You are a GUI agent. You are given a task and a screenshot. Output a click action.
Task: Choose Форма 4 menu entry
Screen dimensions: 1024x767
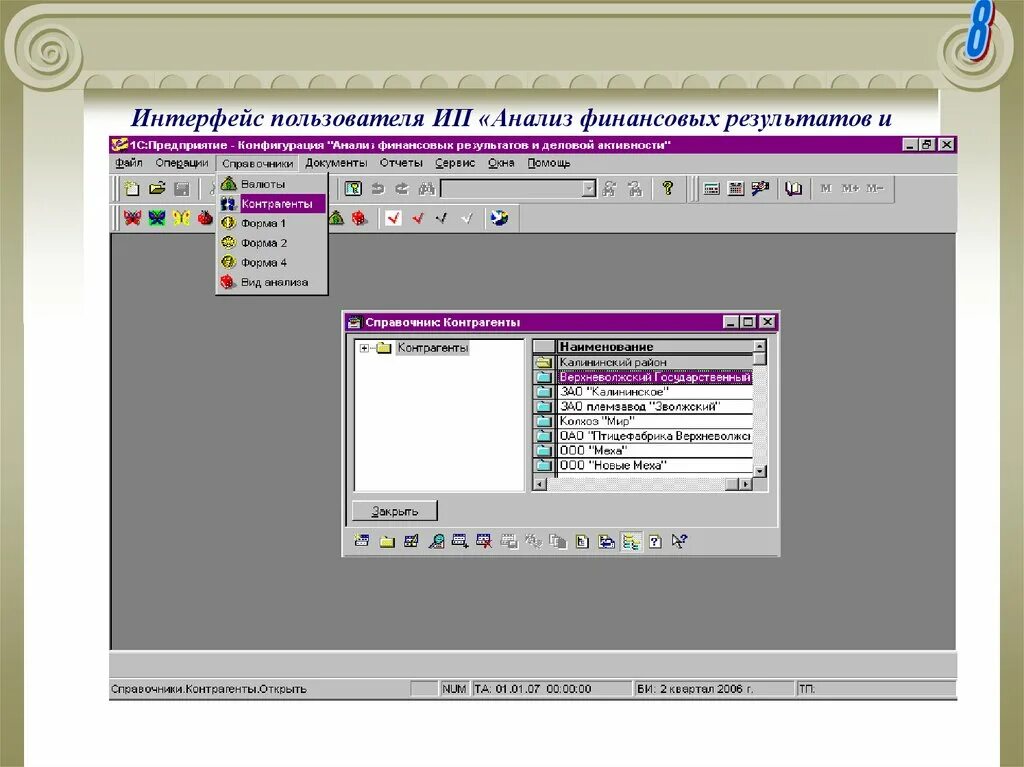(272, 263)
